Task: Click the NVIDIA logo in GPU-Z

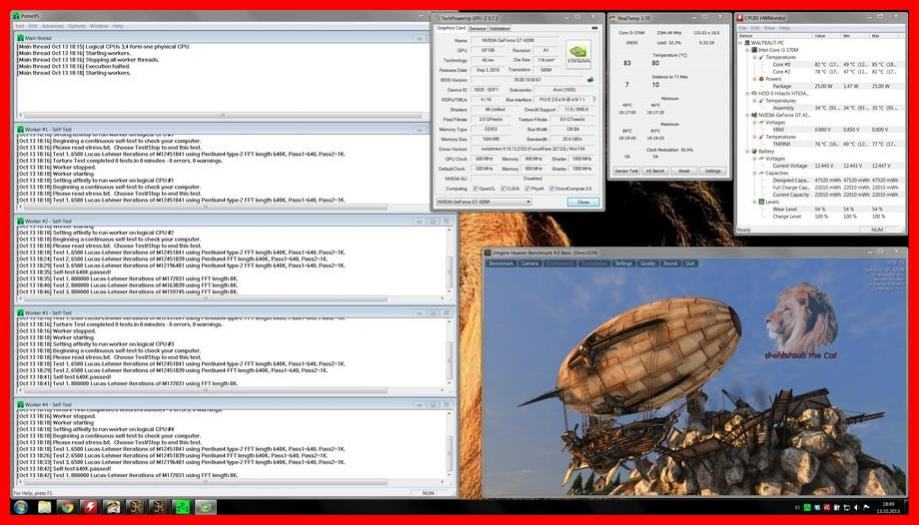Action: 578,53
